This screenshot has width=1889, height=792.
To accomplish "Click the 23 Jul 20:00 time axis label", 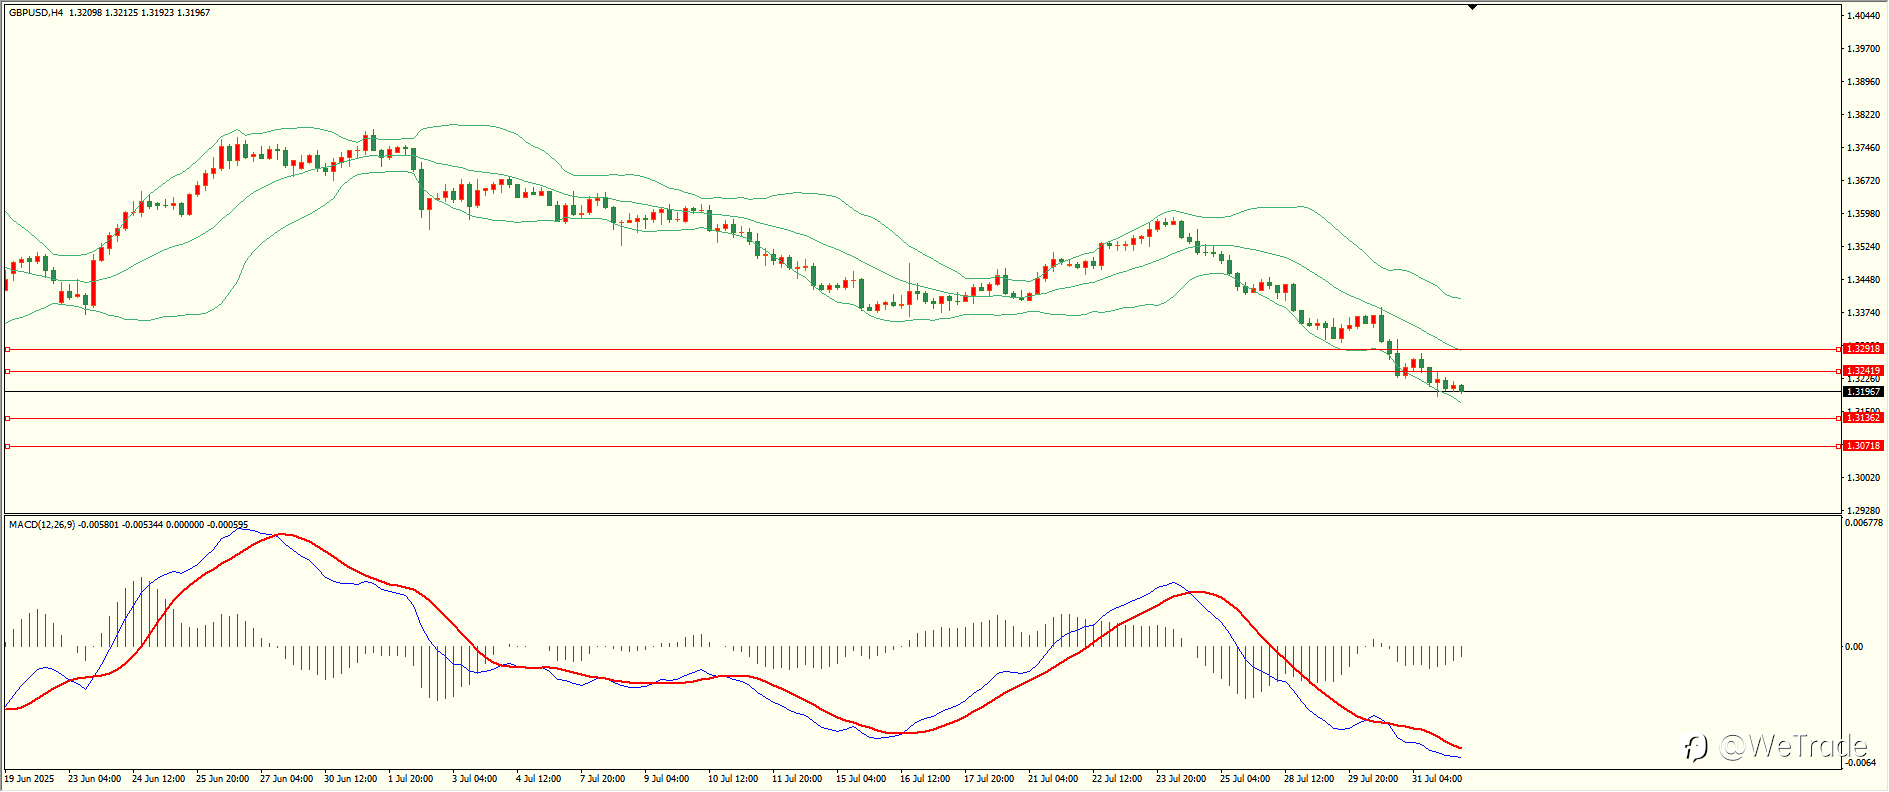I will coord(1181,778).
